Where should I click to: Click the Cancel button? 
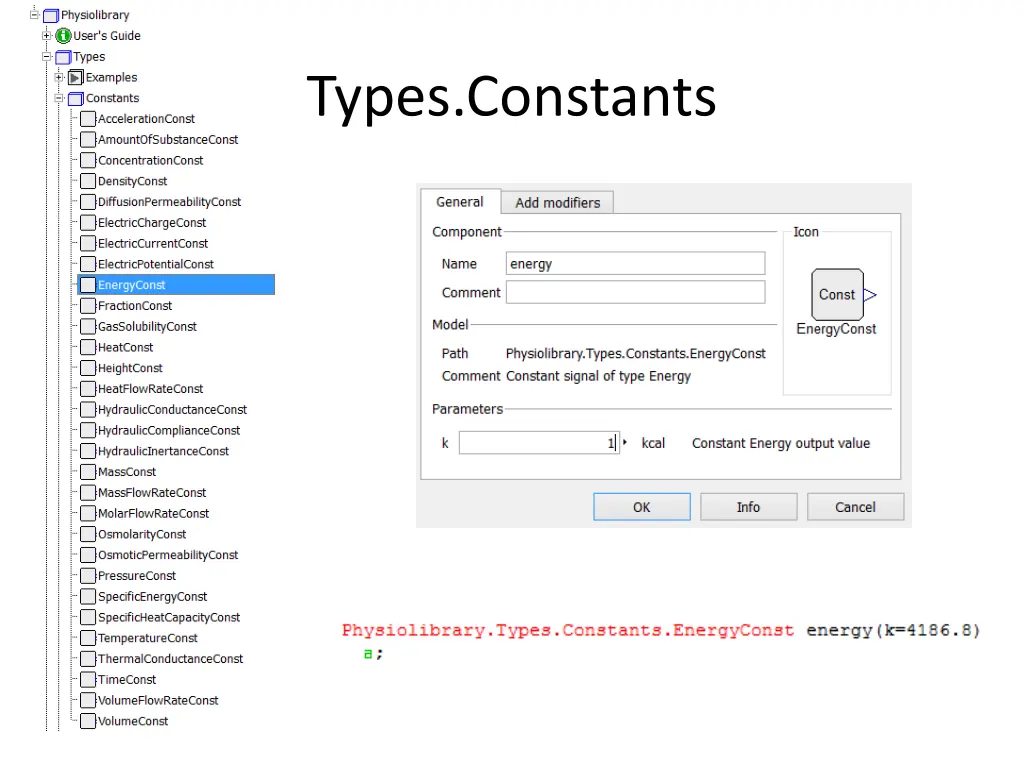[x=856, y=507]
